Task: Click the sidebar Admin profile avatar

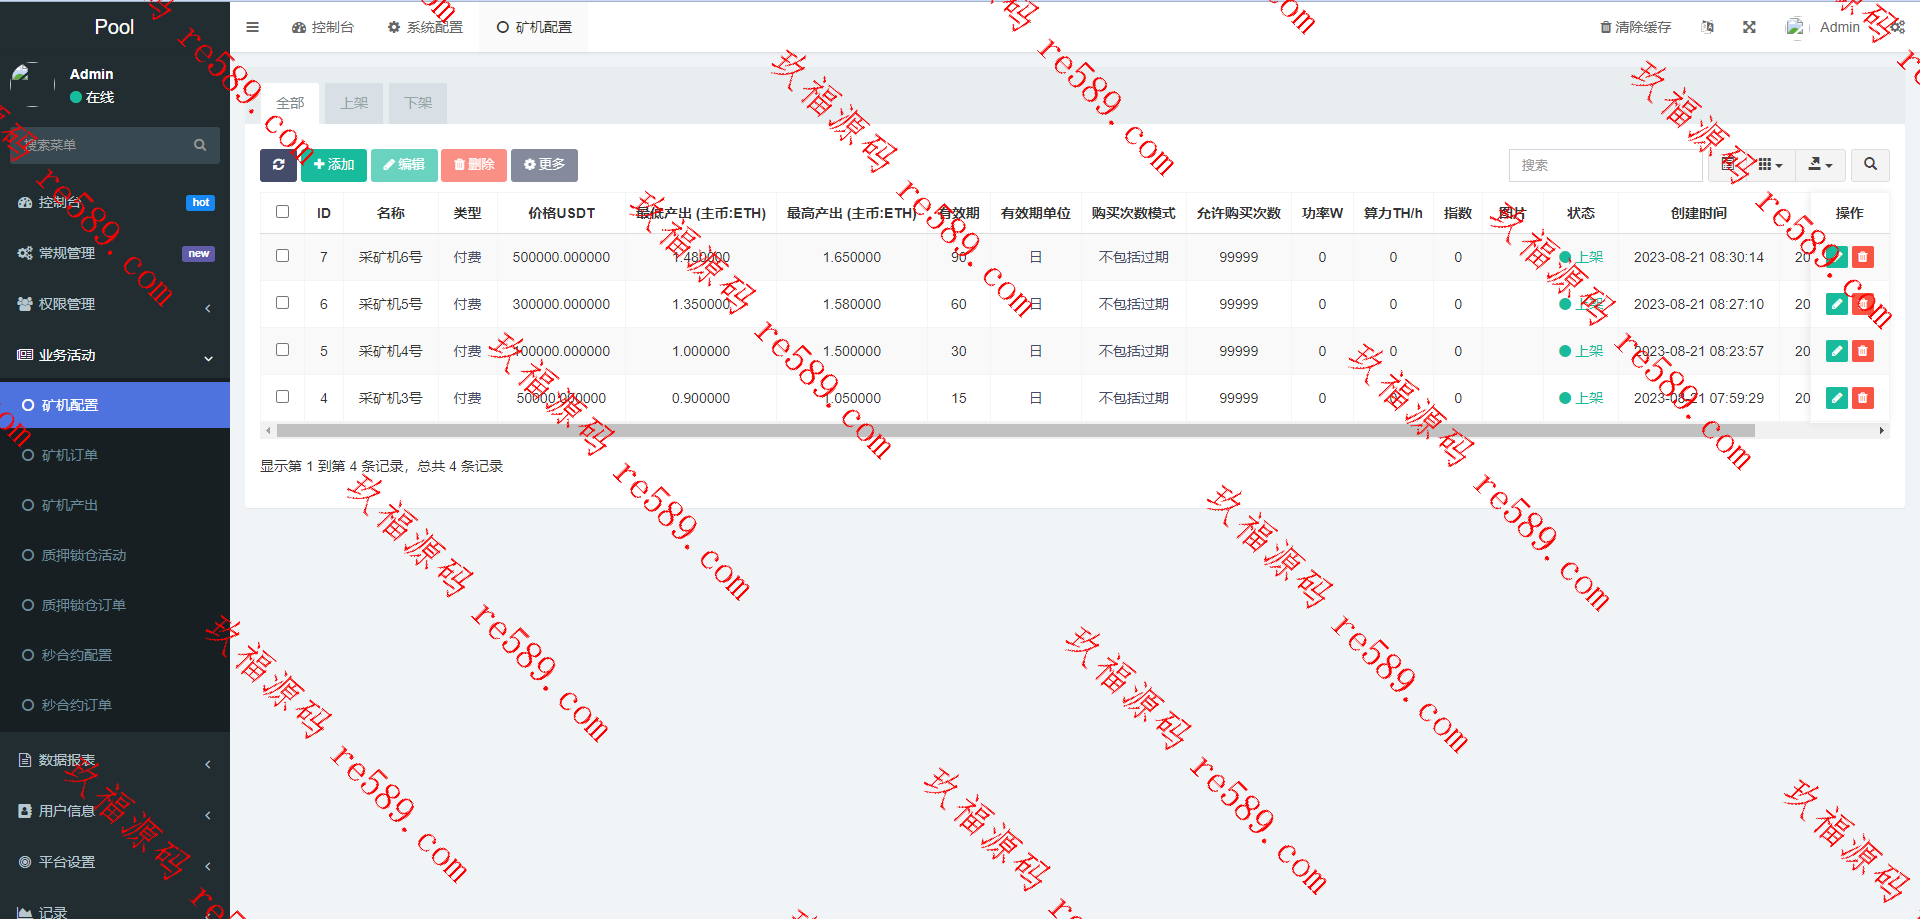Action: pyautogui.click(x=32, y=84)
